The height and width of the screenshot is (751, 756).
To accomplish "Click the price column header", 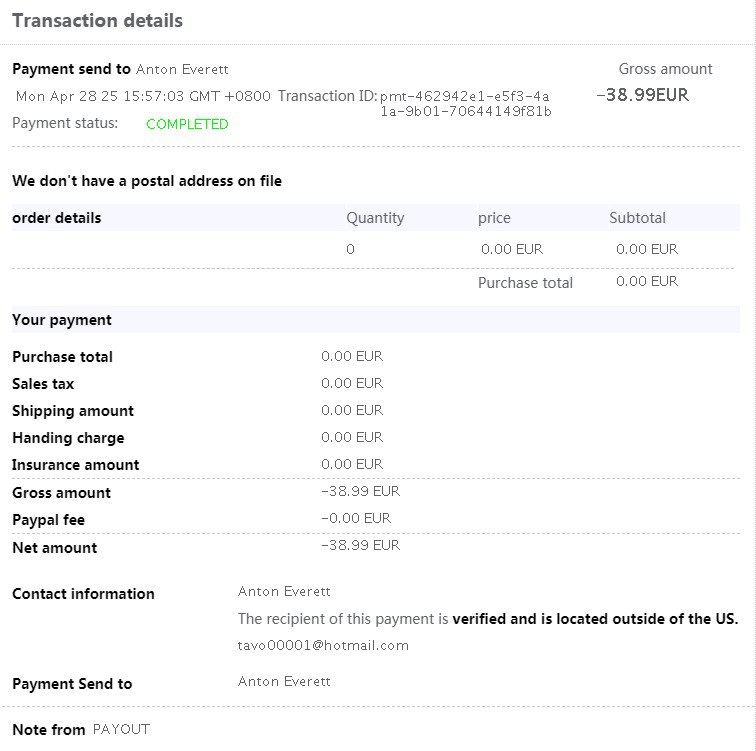I will click(x=494, y=218).
